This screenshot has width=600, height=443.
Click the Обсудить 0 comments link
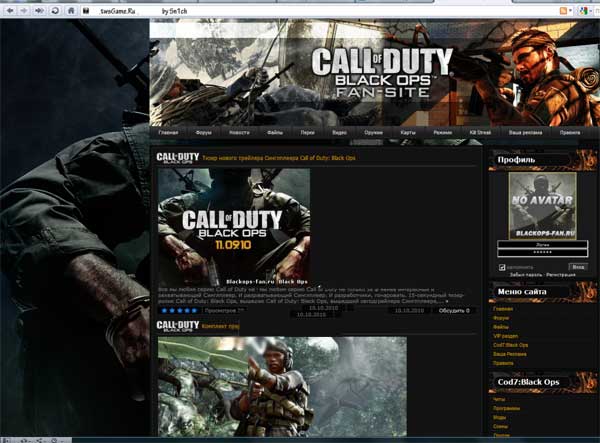(x=454, y=311)
